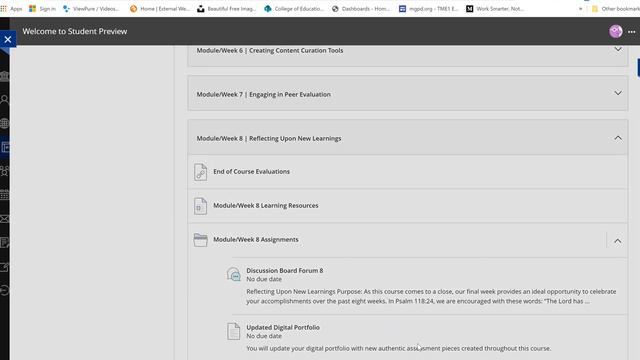Open the Apps bookmark in browser bar
The height and width of the screenshot is (360, 640).
(11, 9)
